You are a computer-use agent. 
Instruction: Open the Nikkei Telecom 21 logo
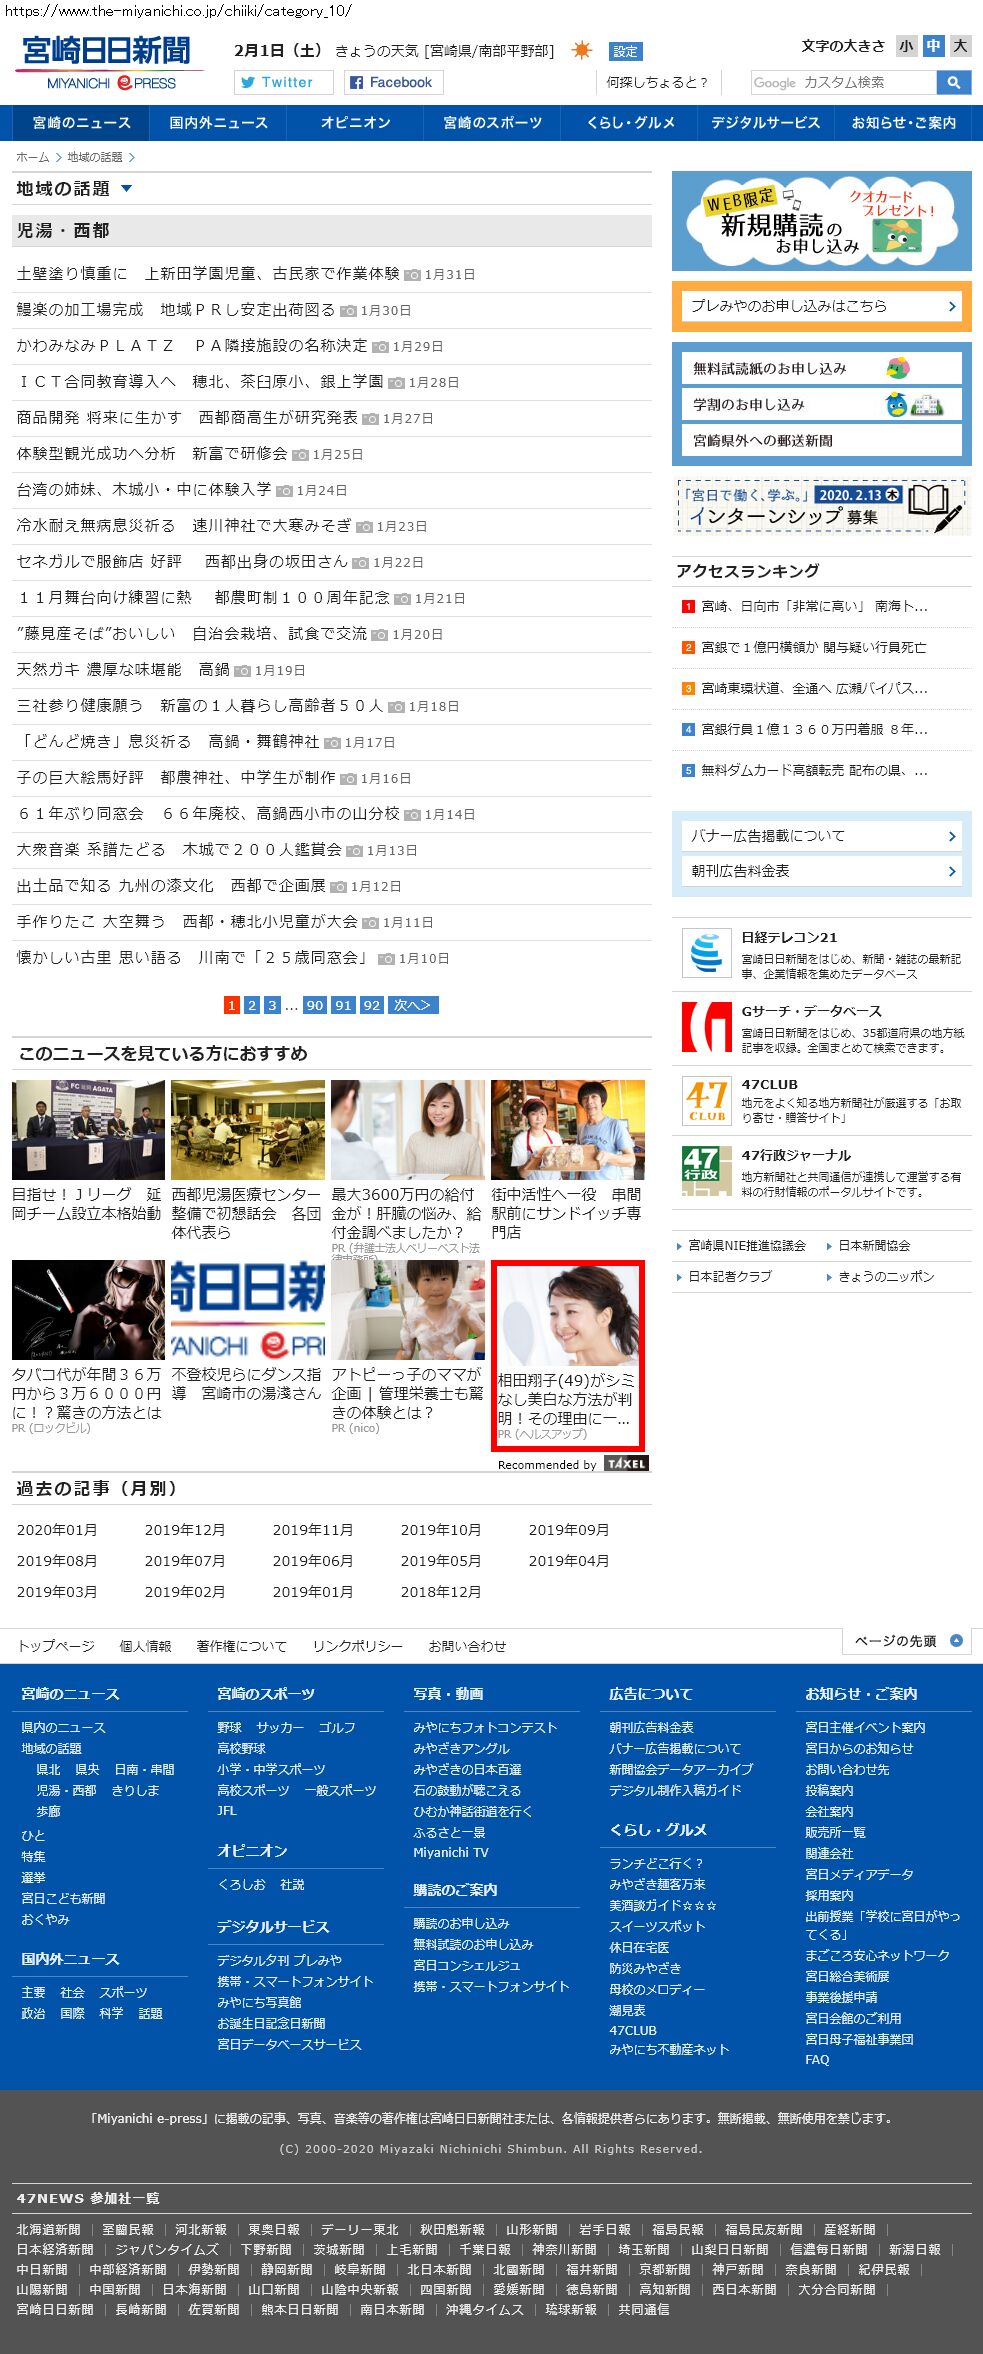click(706, 952)
